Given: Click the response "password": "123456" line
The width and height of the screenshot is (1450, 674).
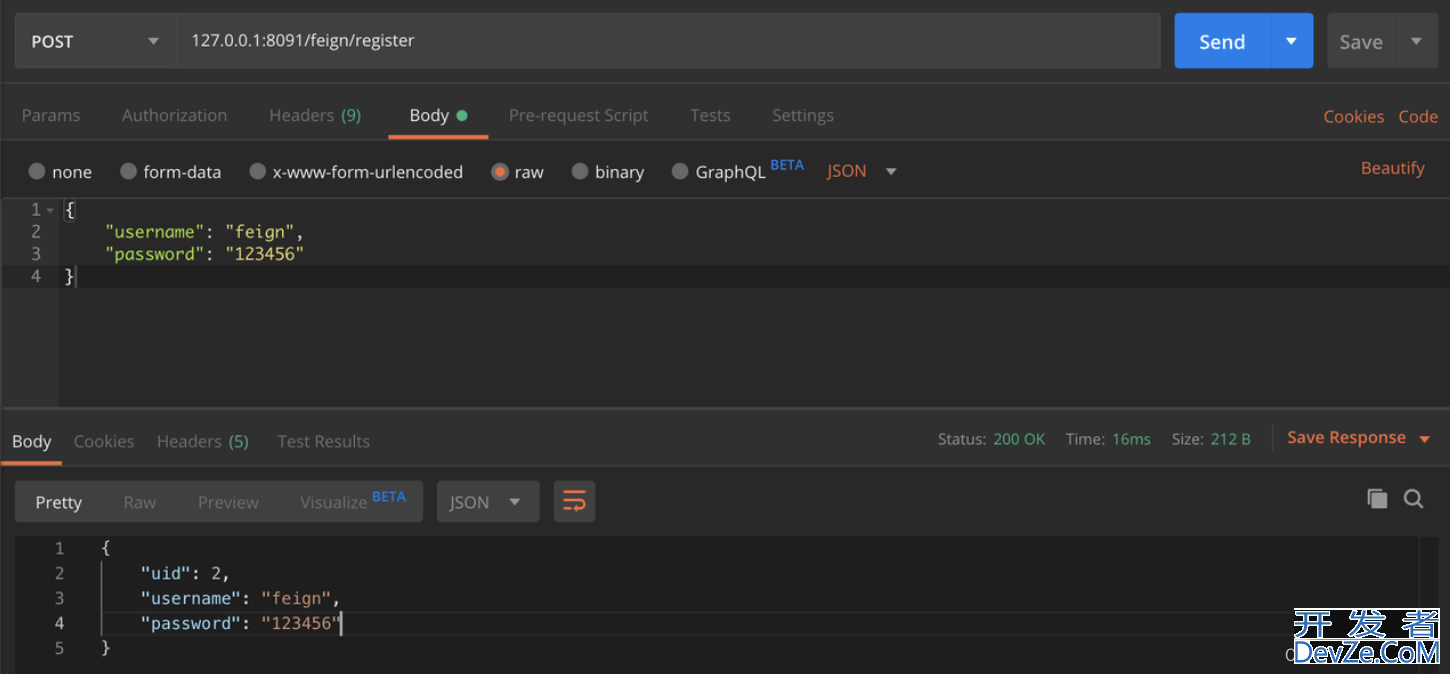Looking at the screenshot, I should (240, 623).
